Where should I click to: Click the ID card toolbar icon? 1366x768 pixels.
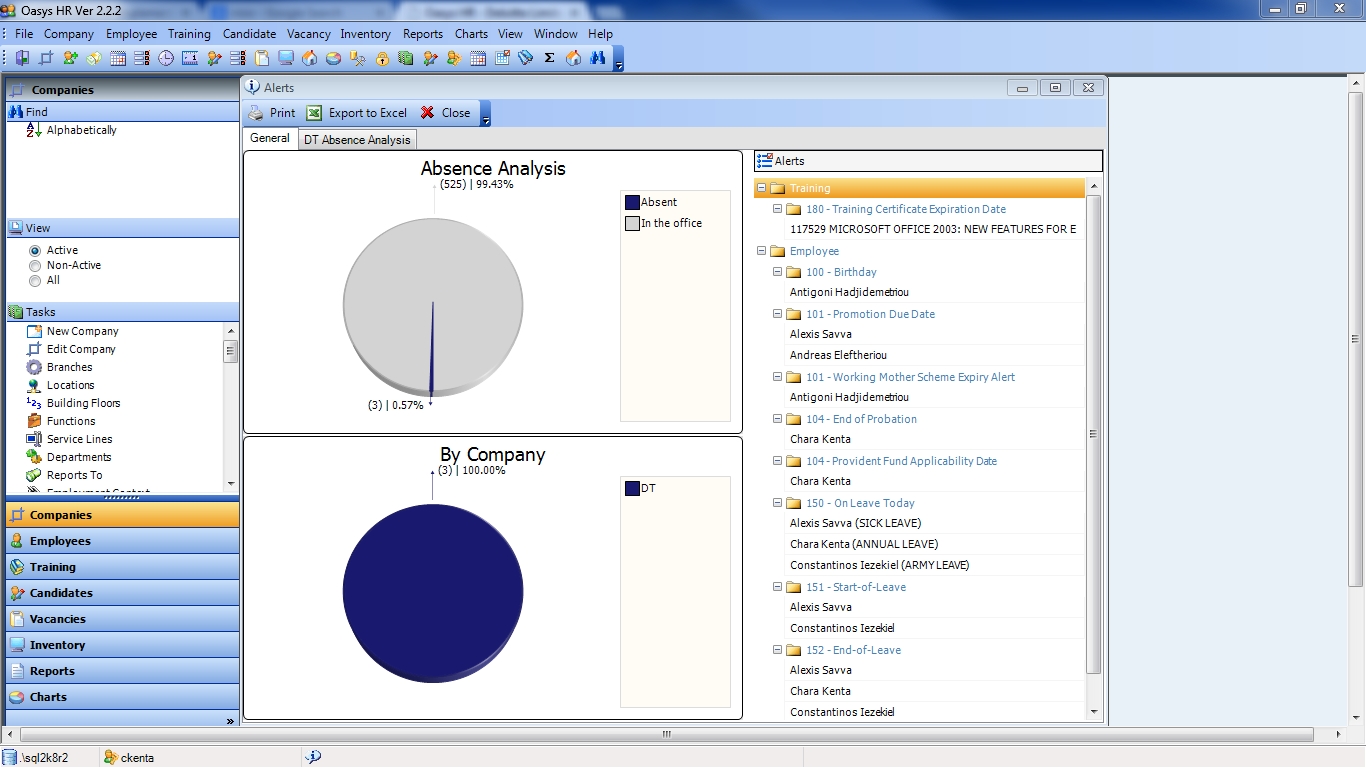(191, 58)
